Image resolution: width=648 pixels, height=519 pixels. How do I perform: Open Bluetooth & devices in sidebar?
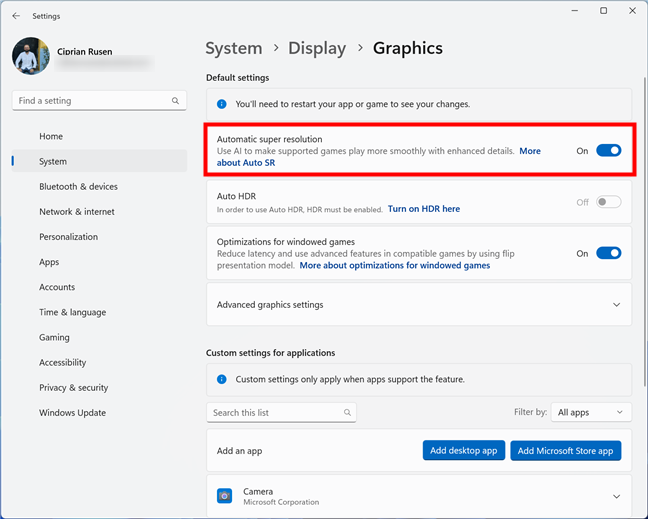click(x=79, y=187)
